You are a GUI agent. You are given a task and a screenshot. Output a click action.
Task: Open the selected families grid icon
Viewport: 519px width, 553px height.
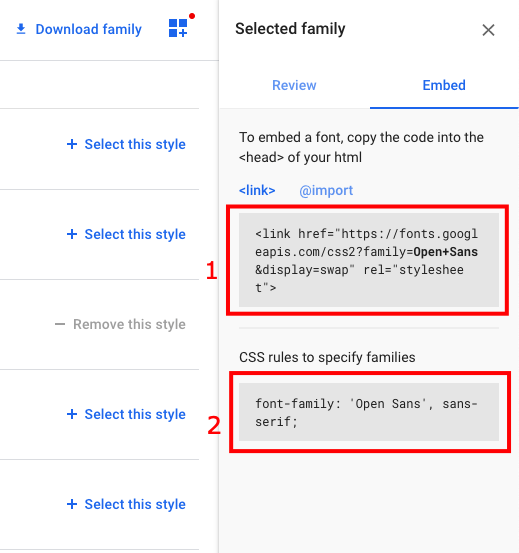click(178, 28)
